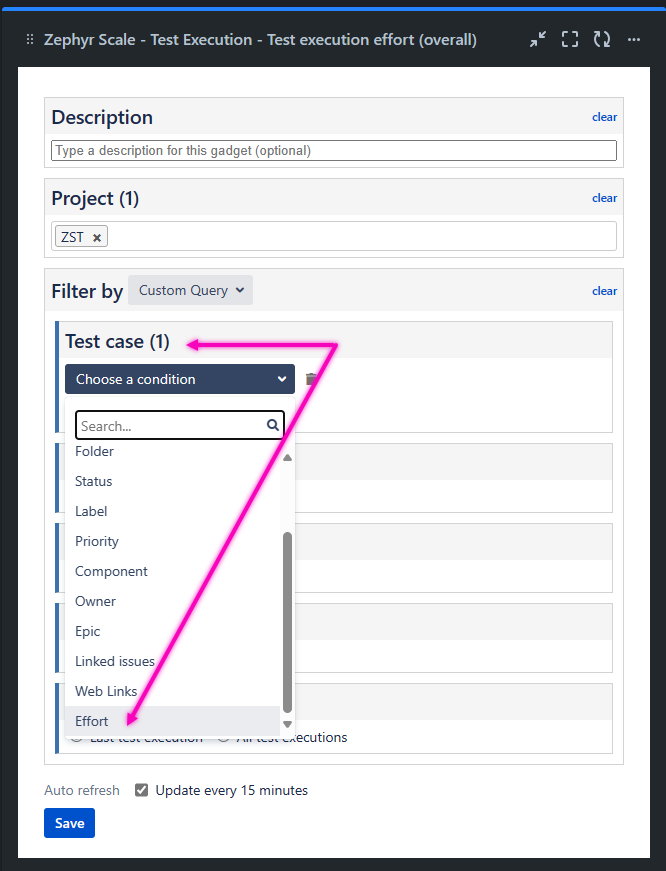The width and height of the screenshot is (666, 871).
Task: Clear the Project selection via clear link
Action: 604,198
